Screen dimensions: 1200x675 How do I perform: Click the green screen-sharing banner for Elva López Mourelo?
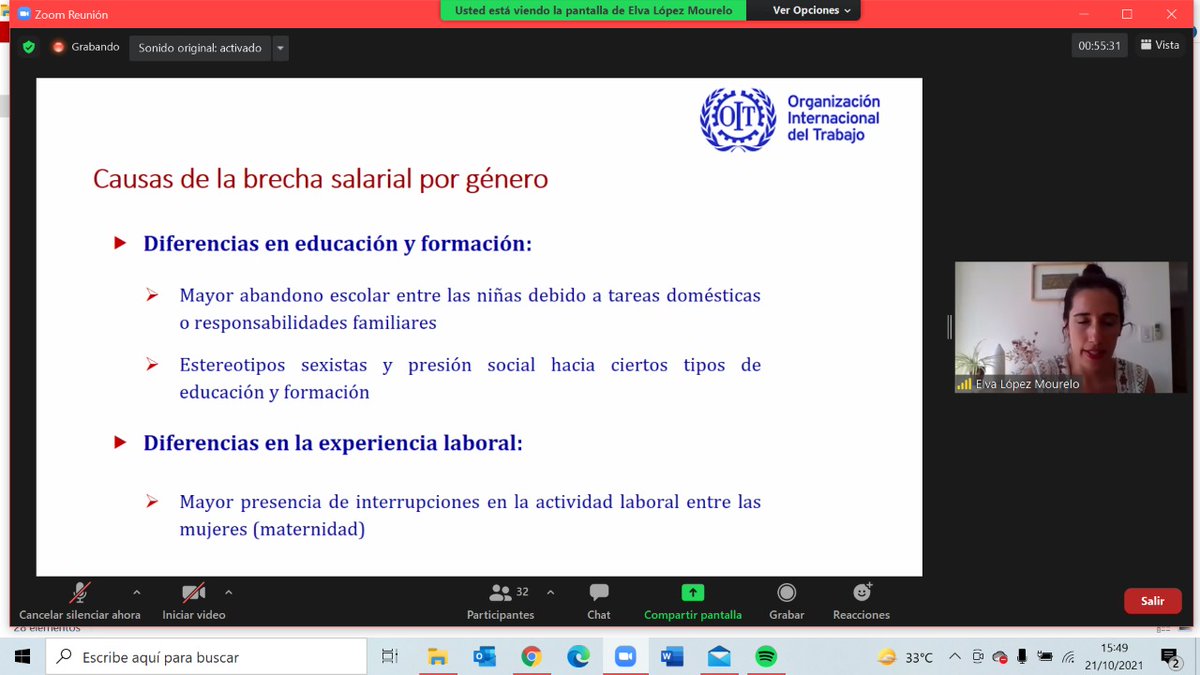(593, 10)
